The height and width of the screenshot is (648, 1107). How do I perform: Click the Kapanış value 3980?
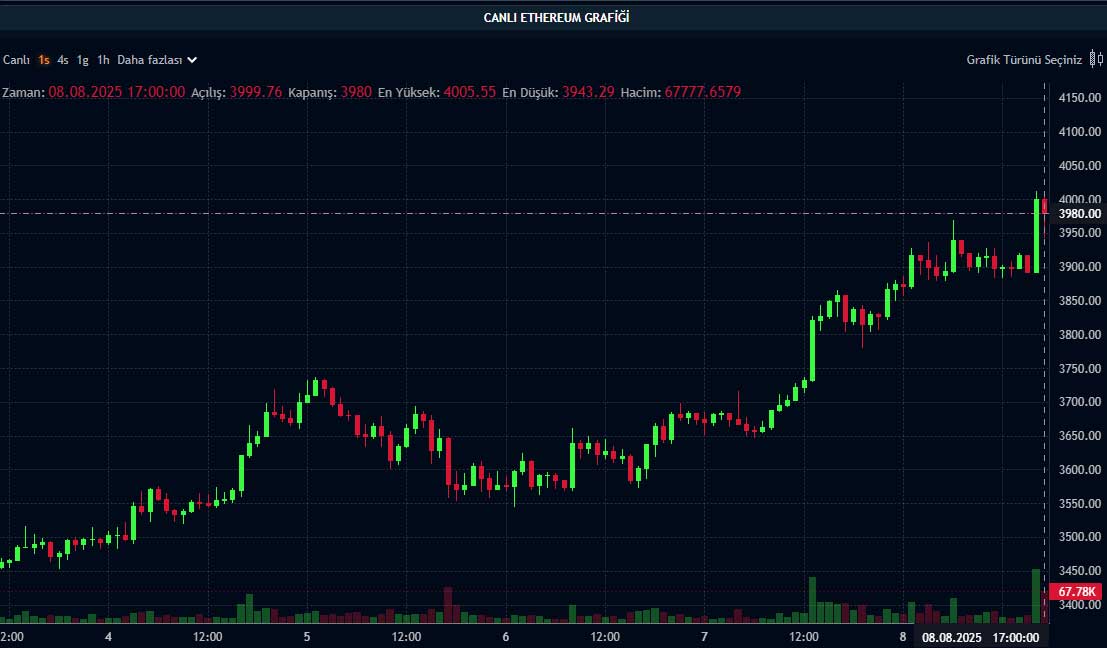356,92
